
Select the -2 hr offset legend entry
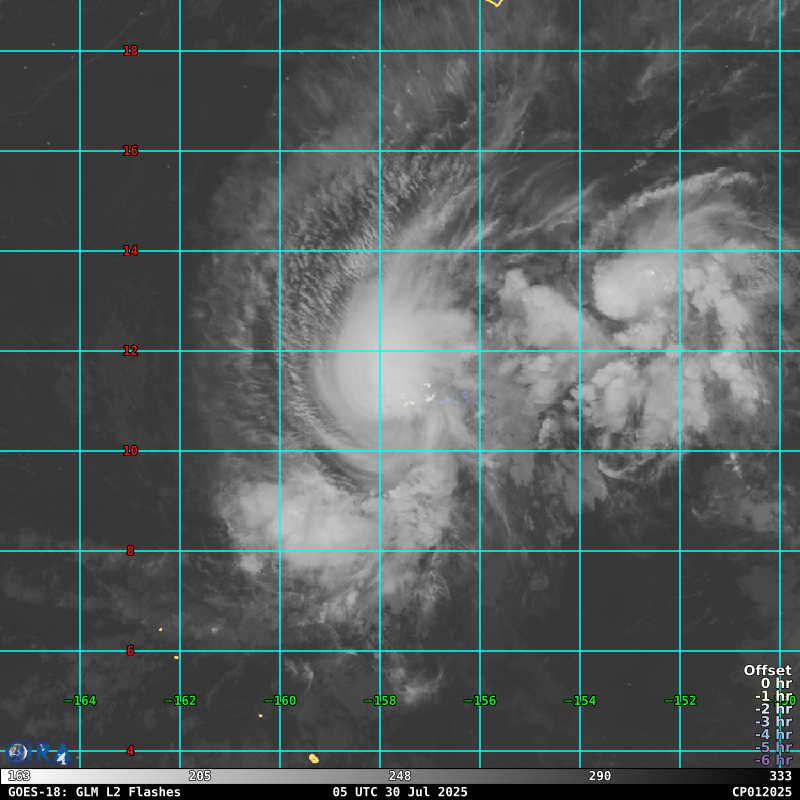[x=773, y=709]
